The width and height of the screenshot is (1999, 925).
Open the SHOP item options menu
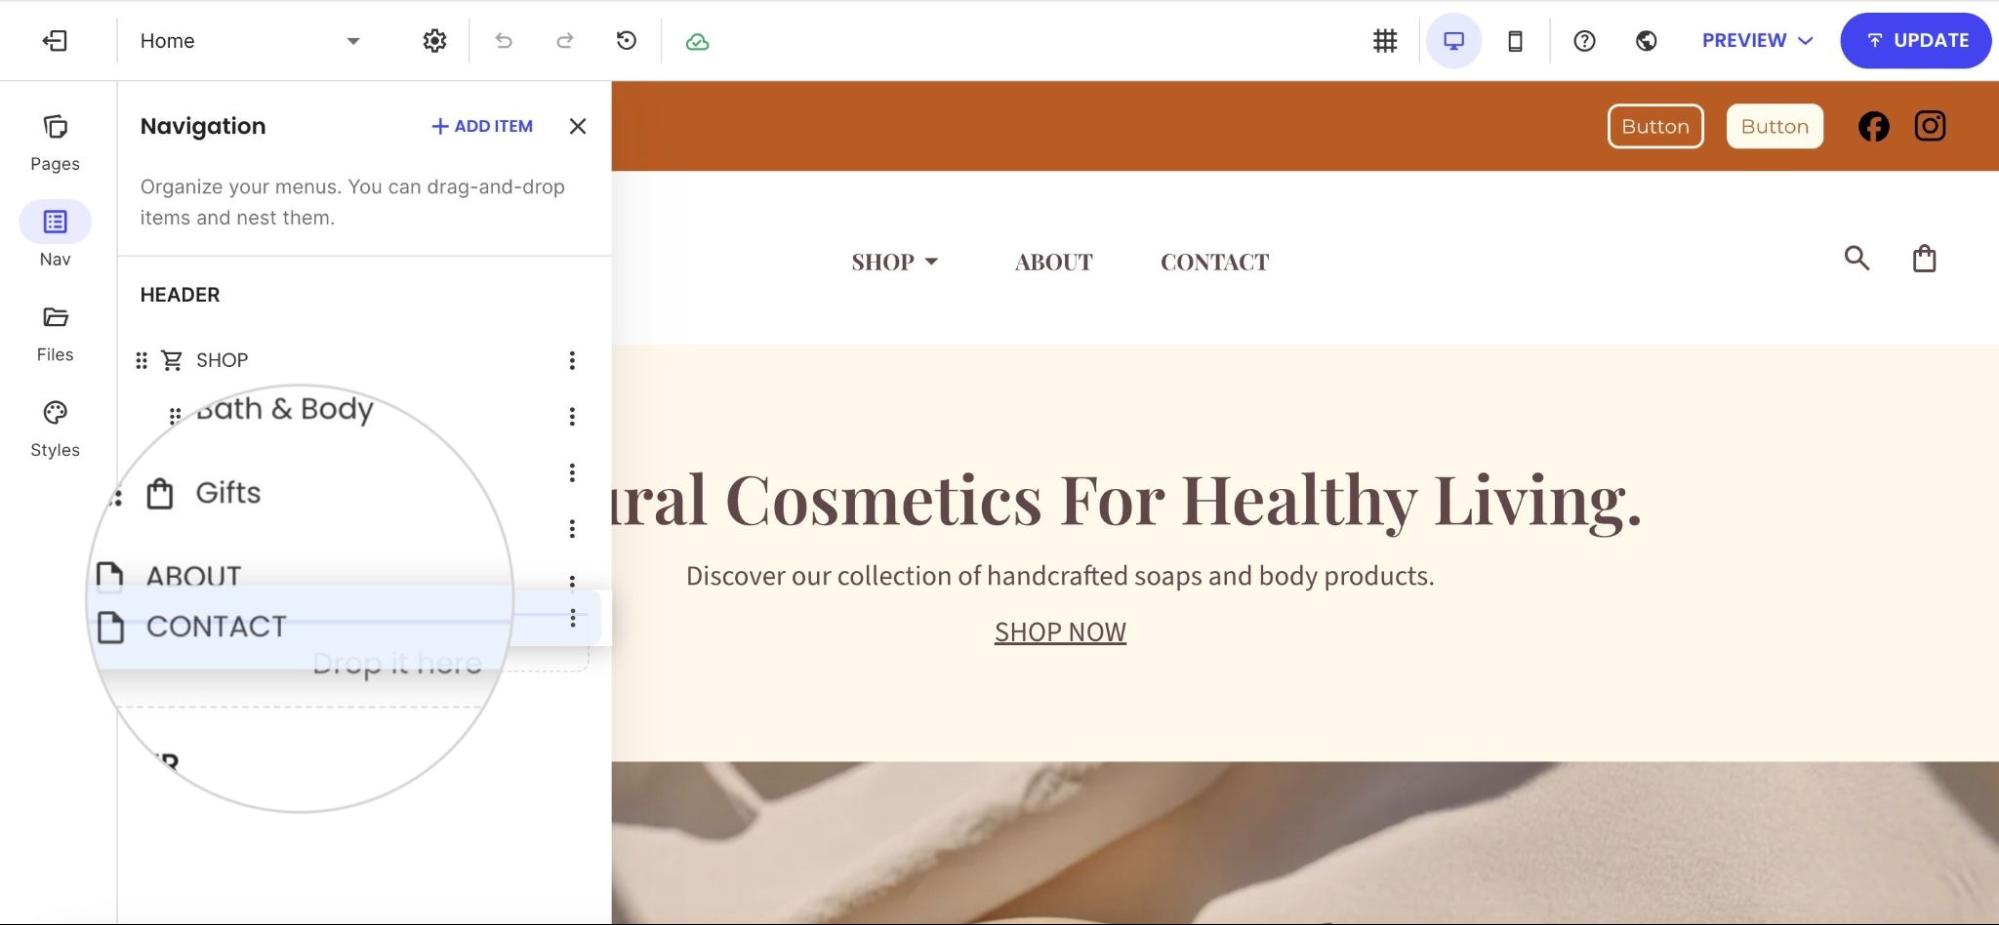pos(572,360)
